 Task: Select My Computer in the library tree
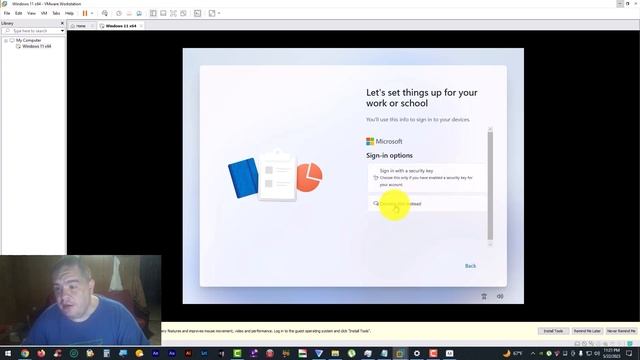tap(29, 40)
